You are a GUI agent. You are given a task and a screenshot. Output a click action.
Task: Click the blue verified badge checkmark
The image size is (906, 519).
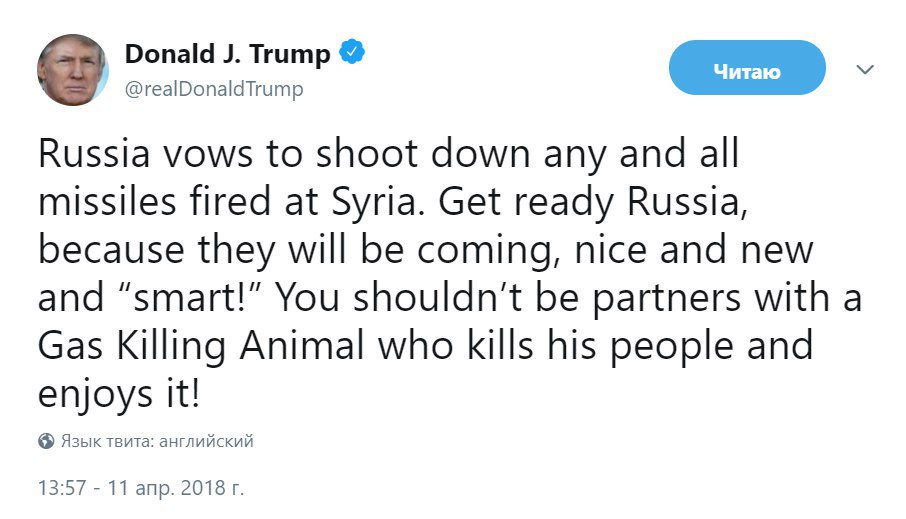click(x=352, y=52)
